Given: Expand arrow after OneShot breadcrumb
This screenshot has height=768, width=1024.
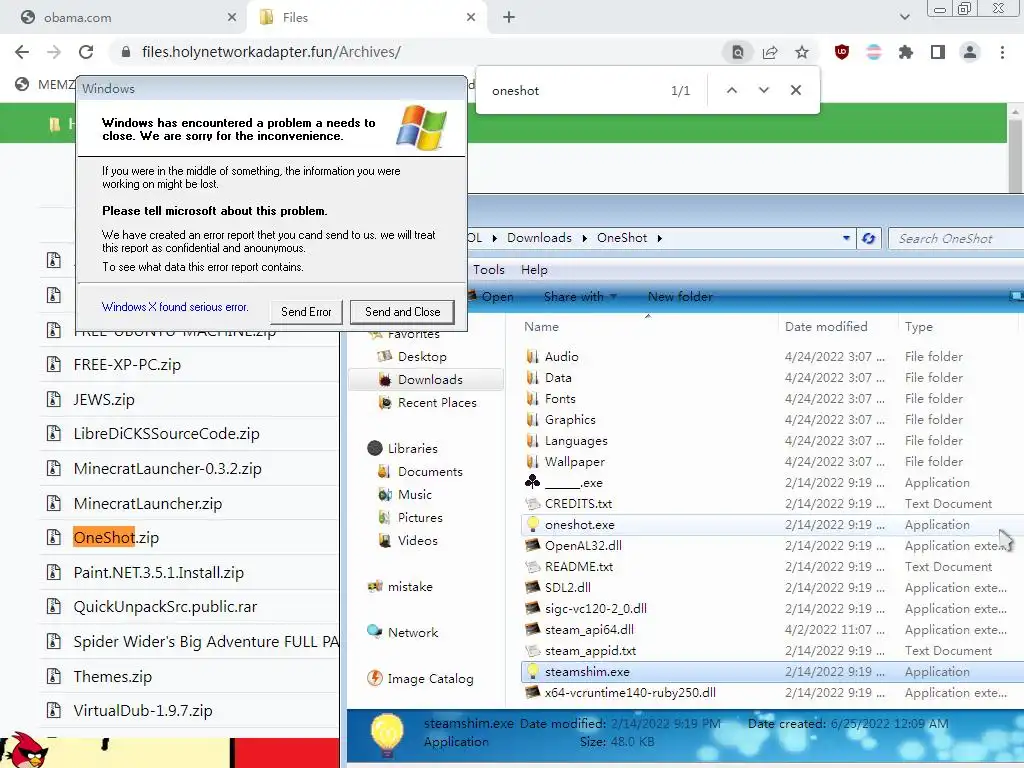Looking at the screenshot, I should tap(660, 238).
